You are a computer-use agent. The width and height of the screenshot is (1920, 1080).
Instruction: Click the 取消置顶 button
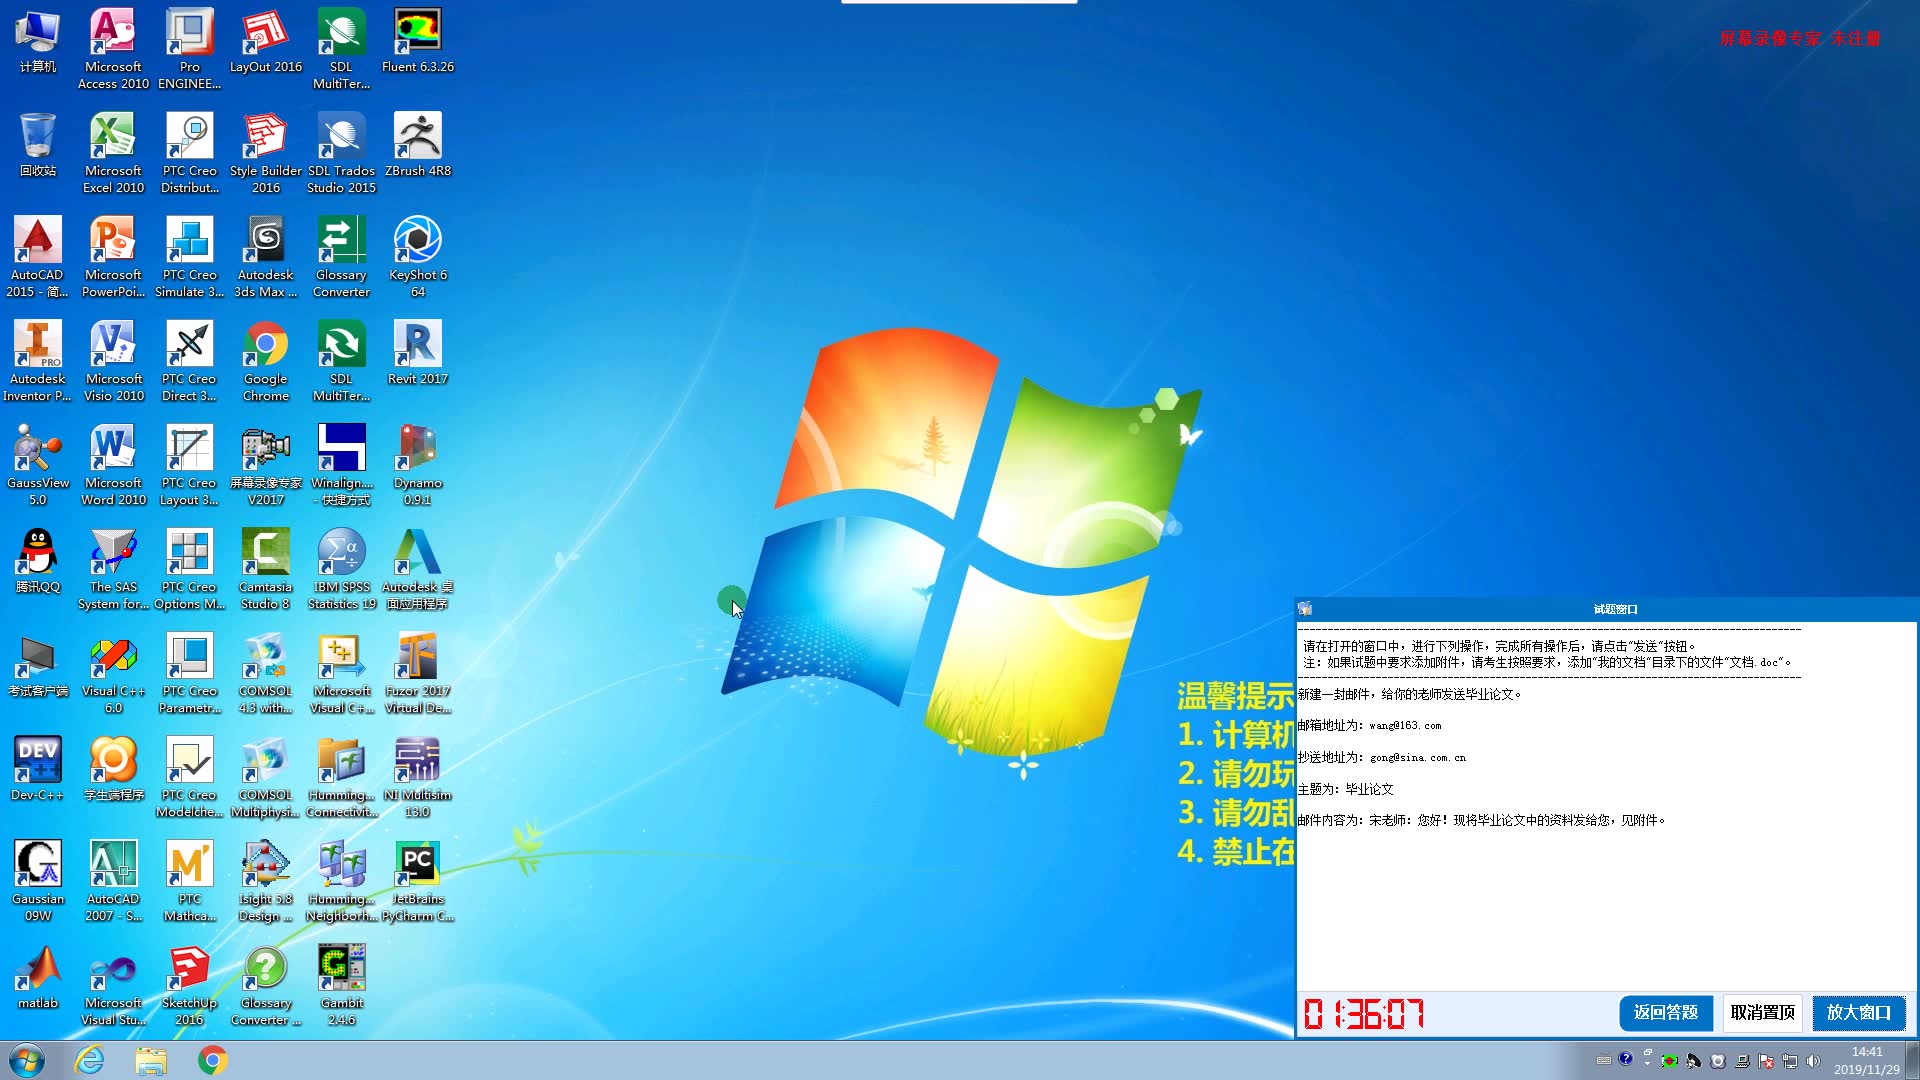coord(1762,1012)
